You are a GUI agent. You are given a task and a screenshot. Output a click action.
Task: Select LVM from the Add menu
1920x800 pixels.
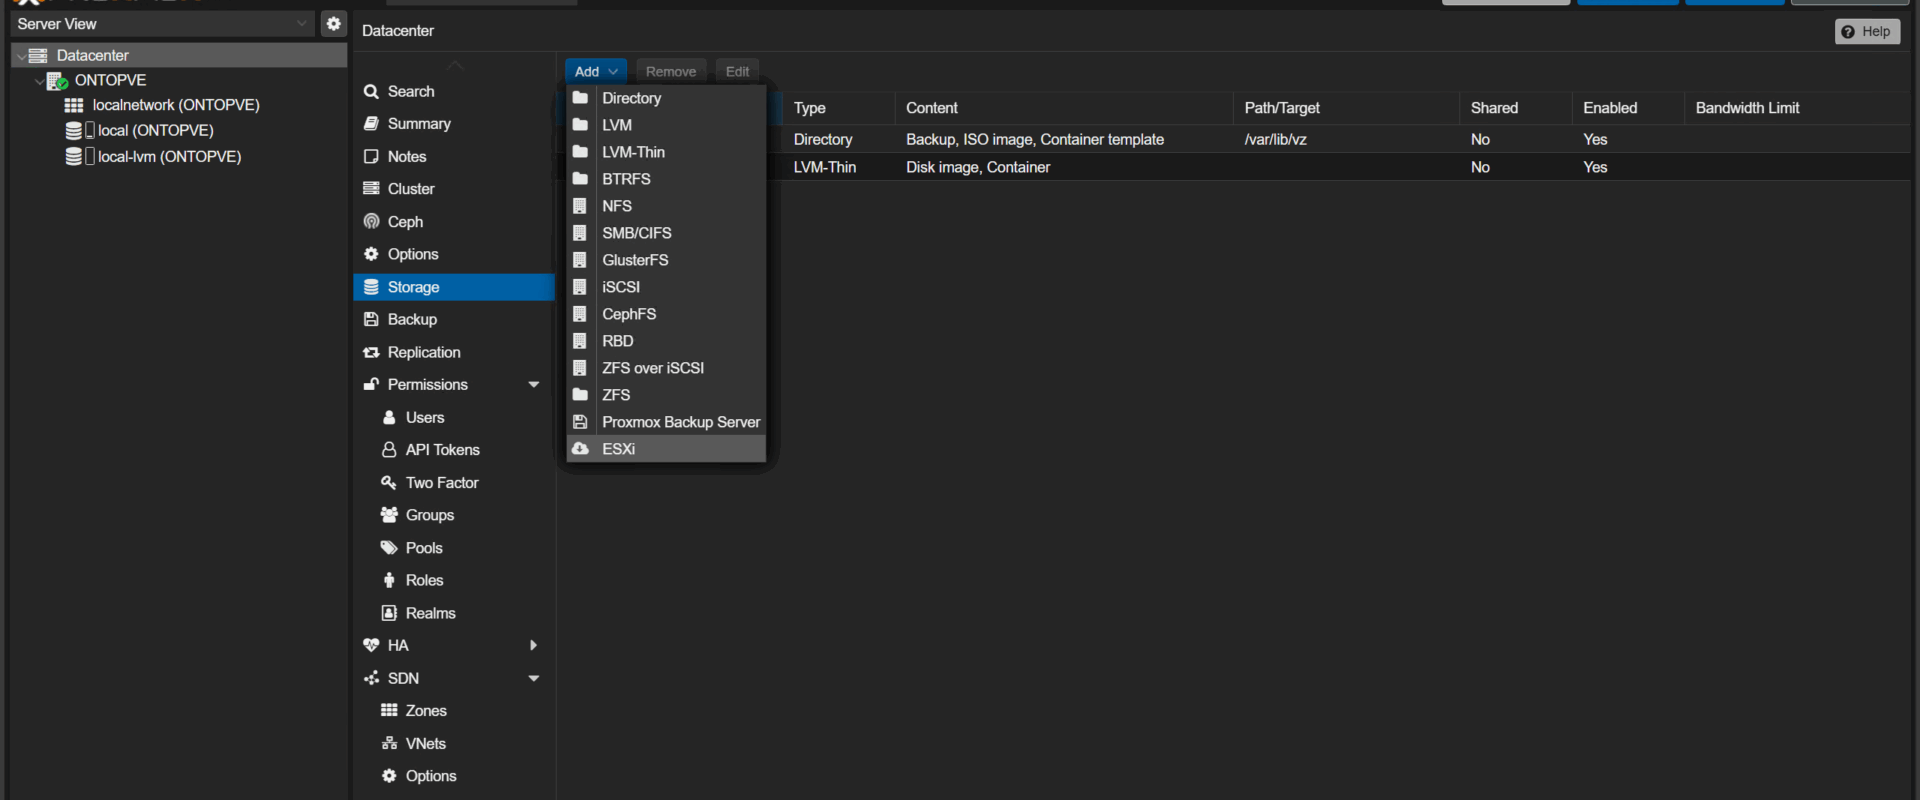pyautogui.click(x=667, y=125)
